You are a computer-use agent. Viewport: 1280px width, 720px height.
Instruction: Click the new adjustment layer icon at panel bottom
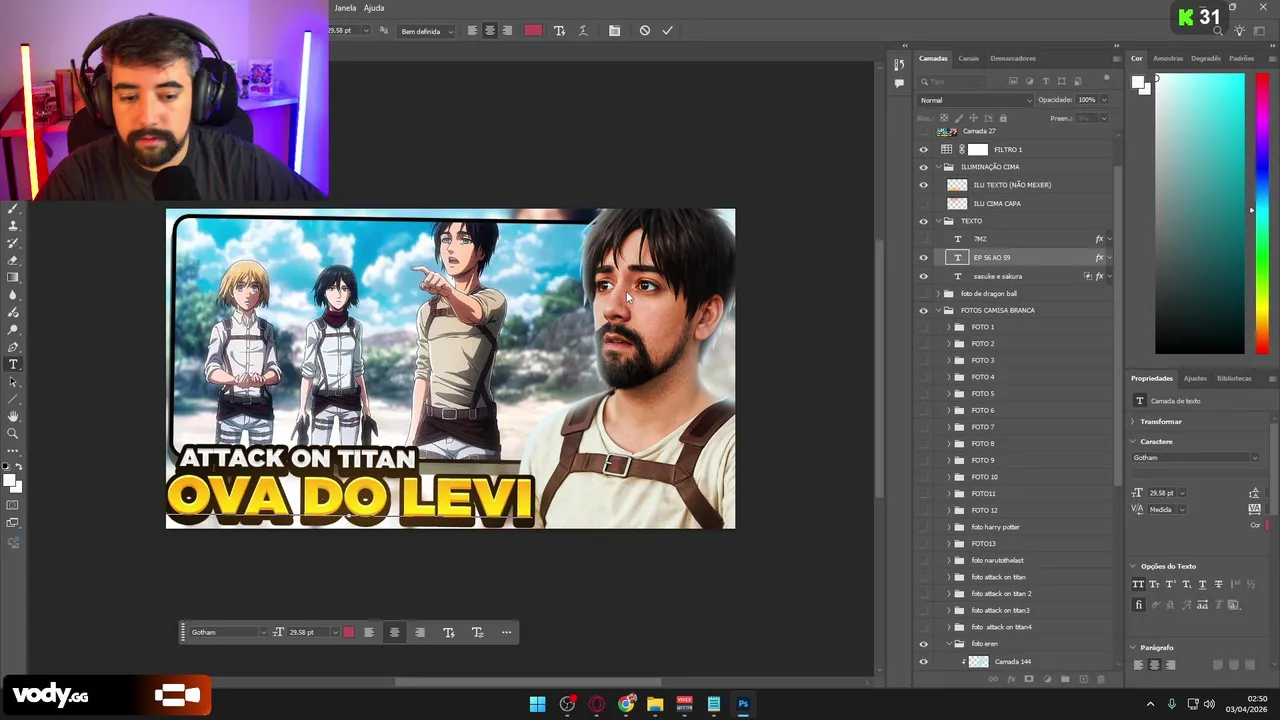(1047, 679)
